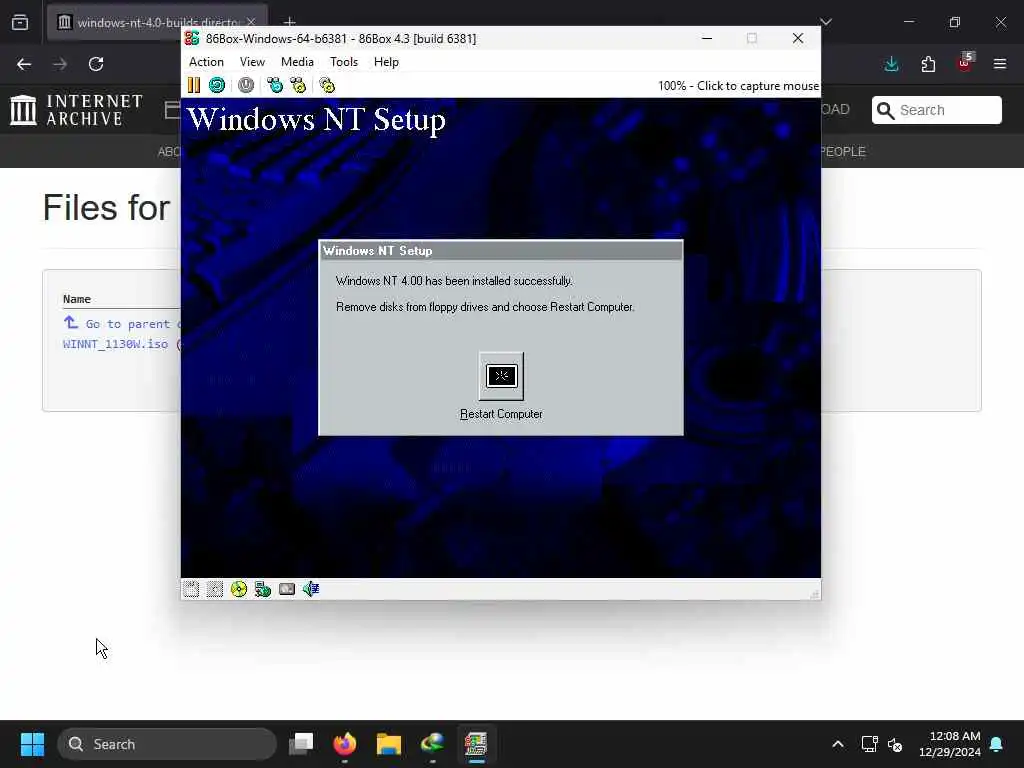The image size is (1024, 768).
Task: Open Firefox extensions puzzle icon
Action: (928, 64)
